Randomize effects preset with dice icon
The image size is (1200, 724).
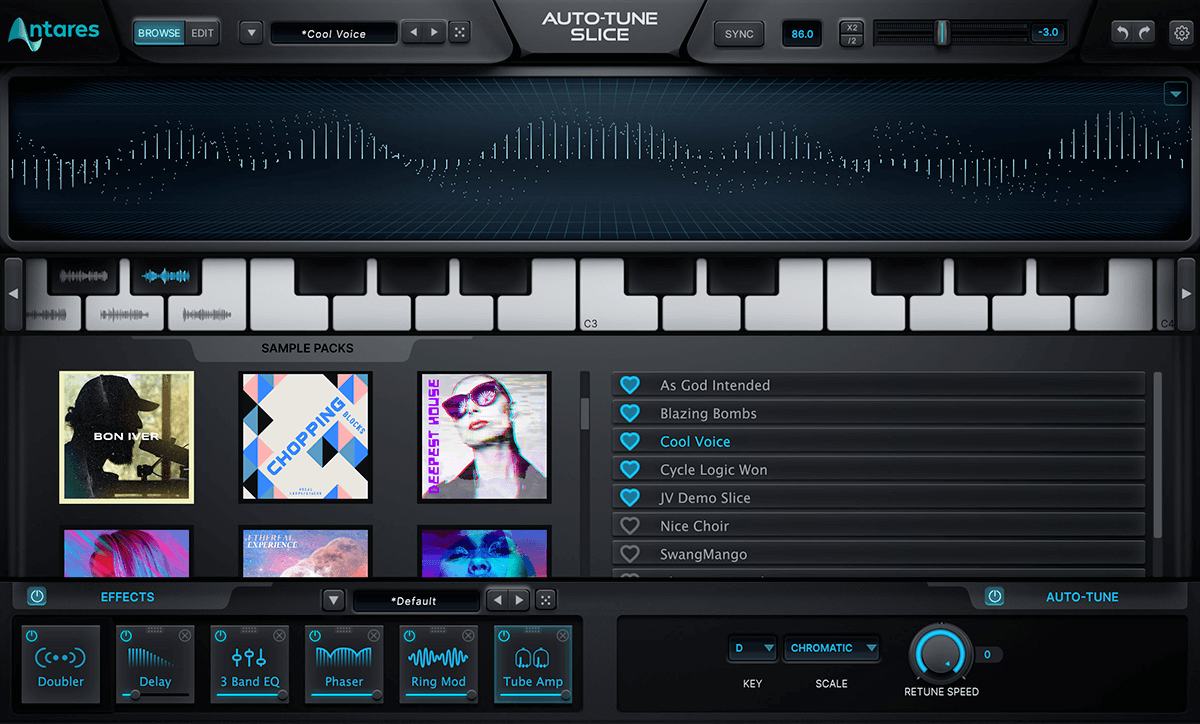click(x=545, y=600)
